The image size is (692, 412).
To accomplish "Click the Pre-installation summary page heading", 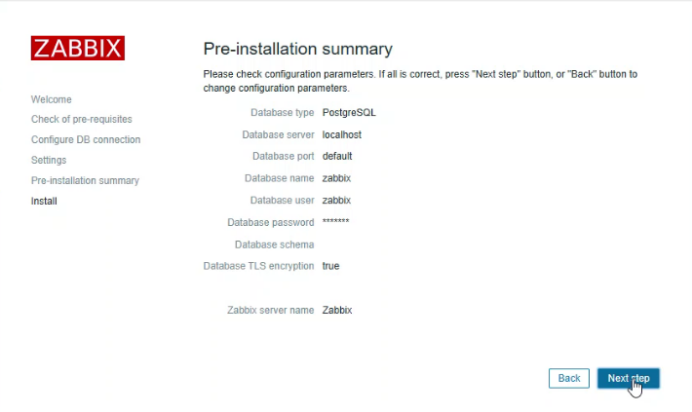I will pyautogui.click(x=298, y=49).
